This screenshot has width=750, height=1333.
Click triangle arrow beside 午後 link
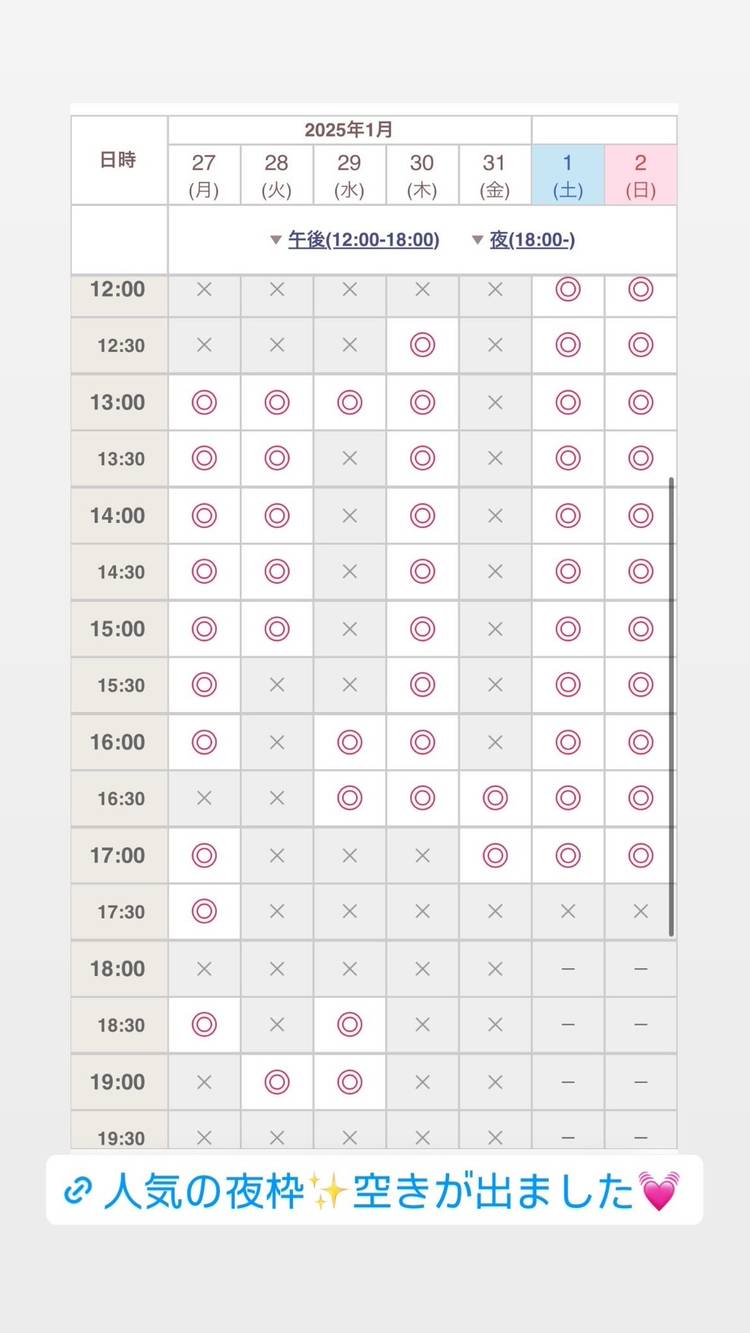click(x=276, y=241)
